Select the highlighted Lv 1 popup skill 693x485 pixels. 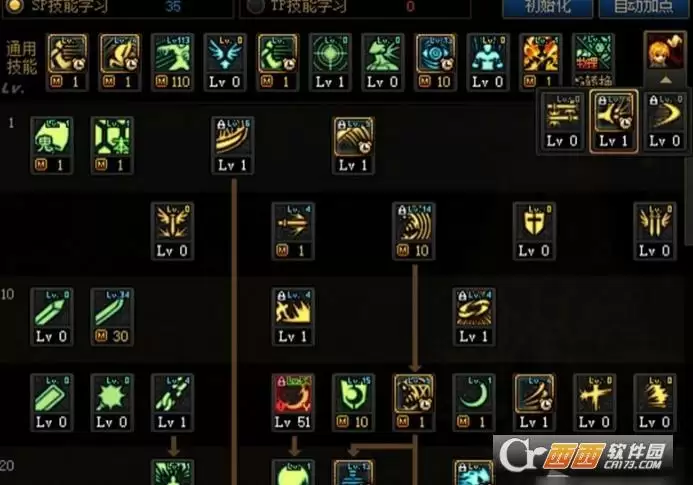pyautogui.click(x=613, y=121)
